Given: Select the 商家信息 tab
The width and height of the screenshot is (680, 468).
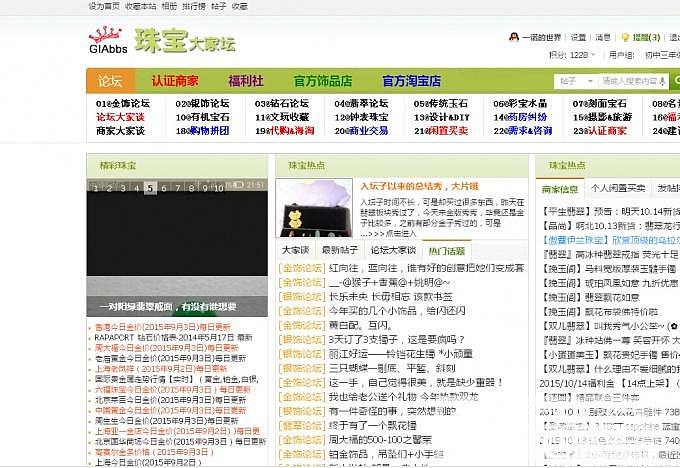Looking at the screenshot, I should 560,189.
